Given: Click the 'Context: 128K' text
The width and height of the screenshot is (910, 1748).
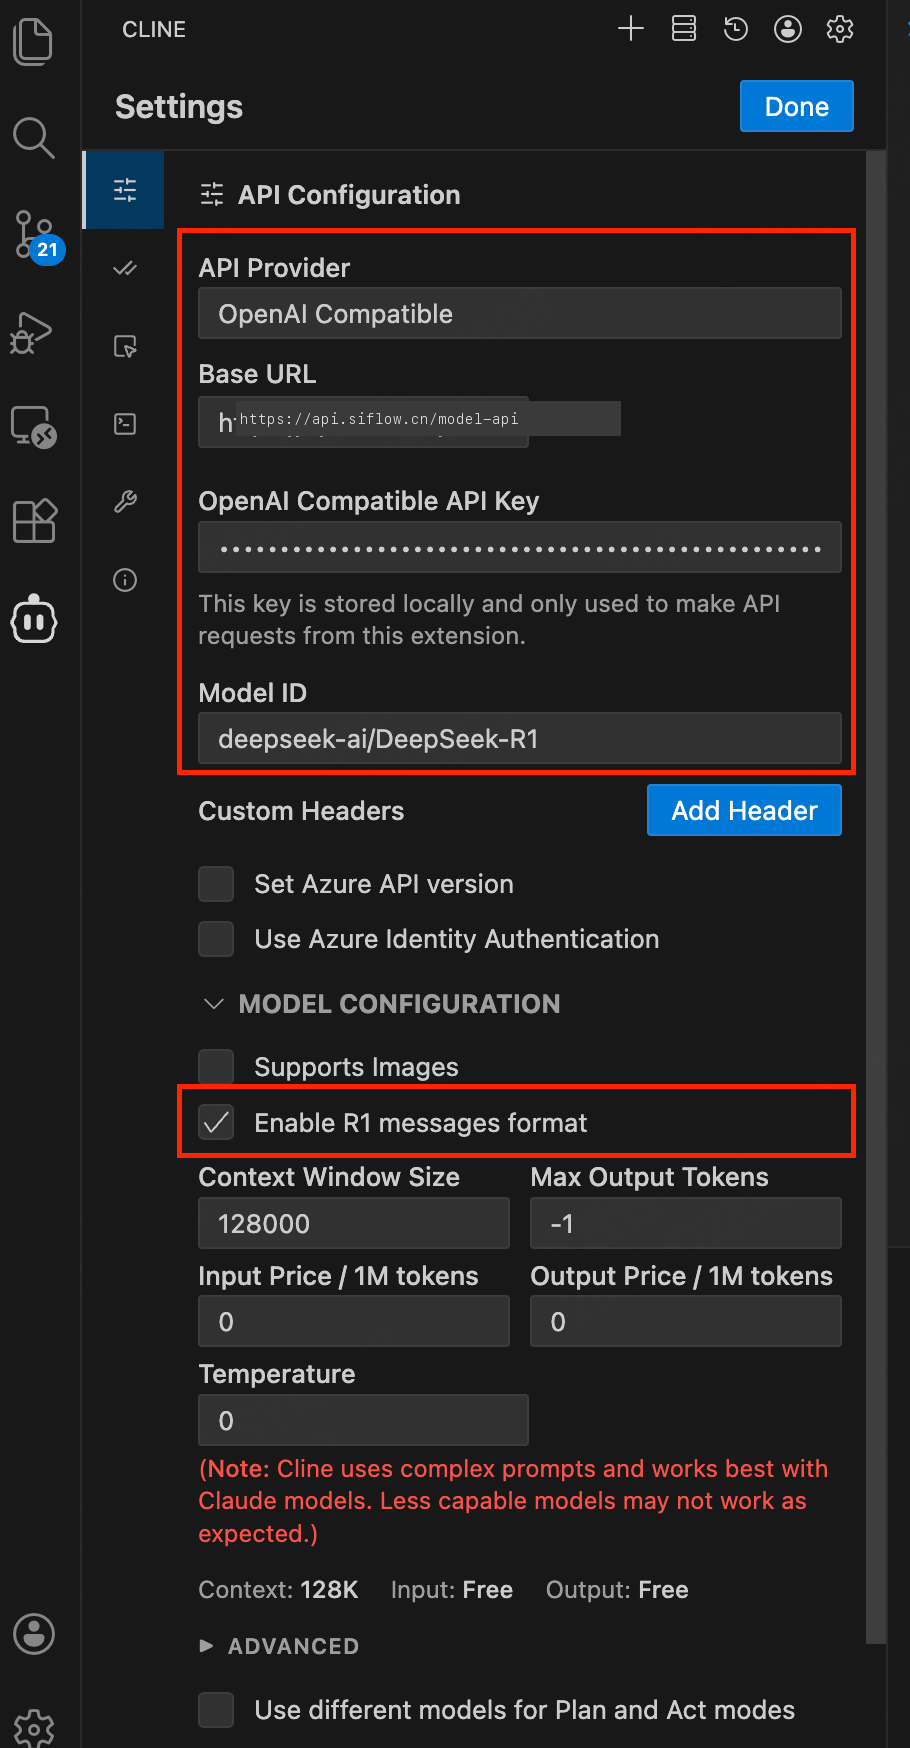Looking at the screenshot, I should point(278,1590).
